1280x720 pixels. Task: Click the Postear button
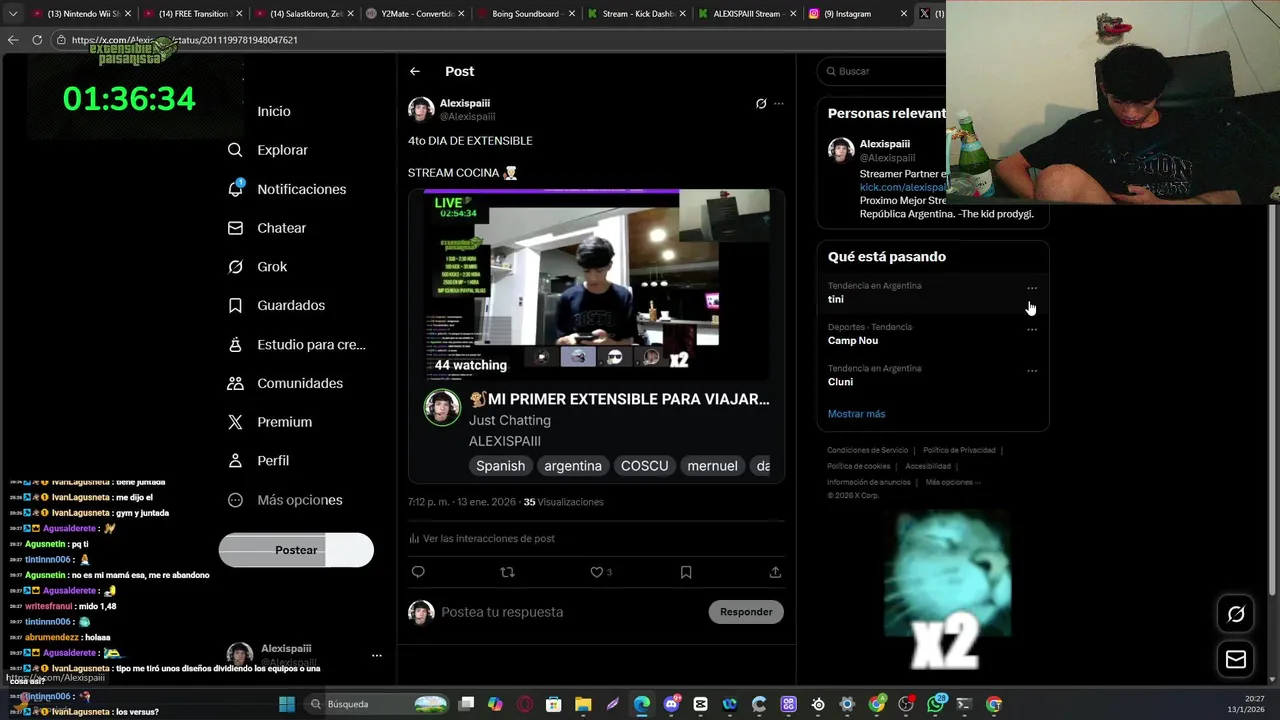click(x=296, y=550)
